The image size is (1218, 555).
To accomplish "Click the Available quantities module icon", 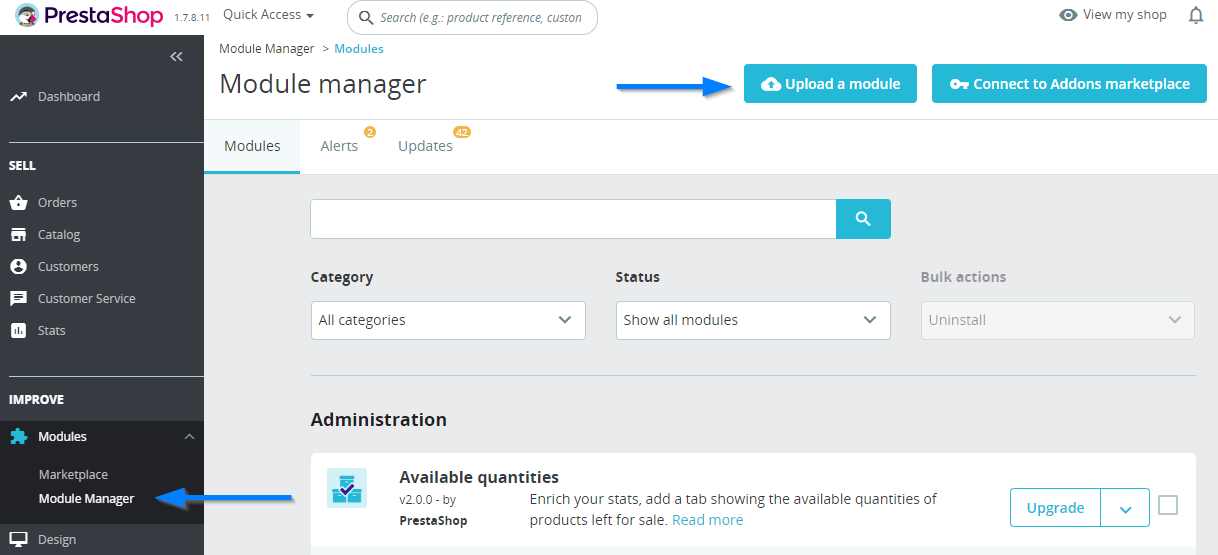I will point(347,488).
